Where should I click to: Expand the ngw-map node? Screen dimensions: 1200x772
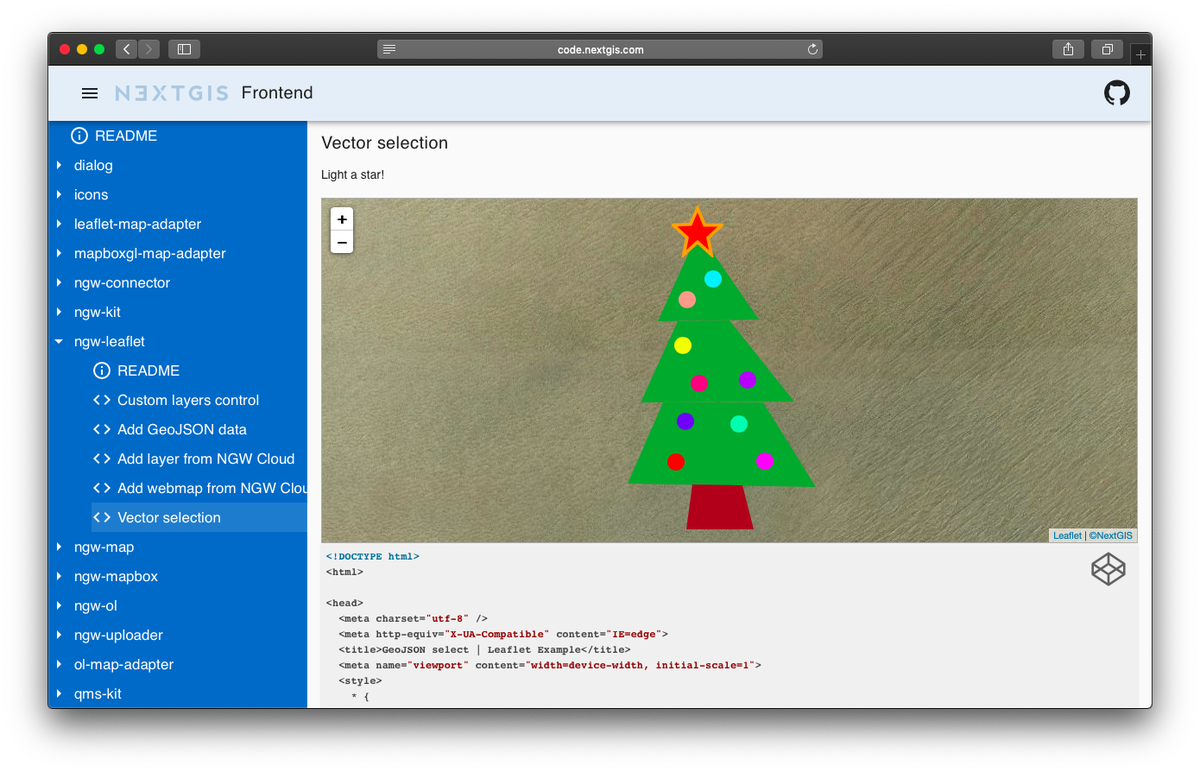coord(59,547)
